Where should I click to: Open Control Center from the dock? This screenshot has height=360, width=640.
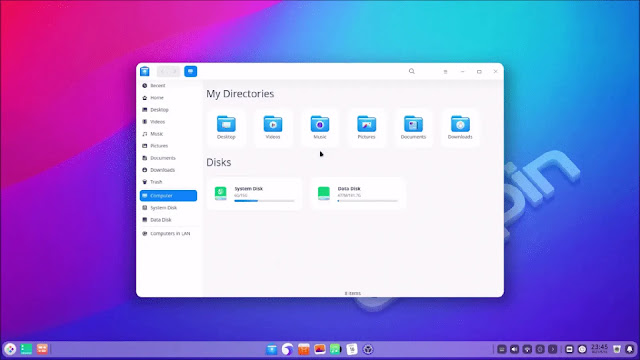(x=368, y=349)
